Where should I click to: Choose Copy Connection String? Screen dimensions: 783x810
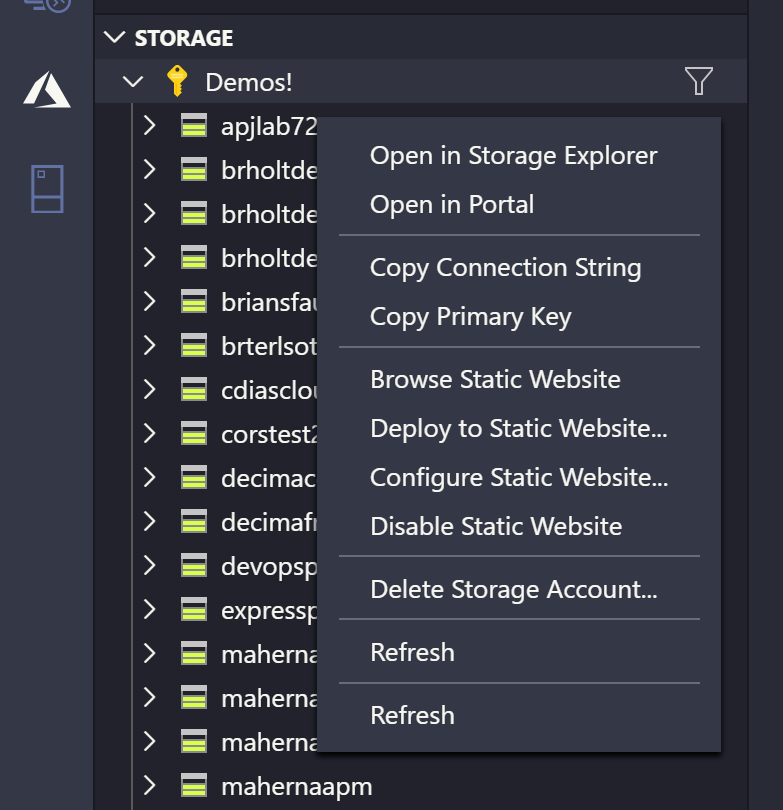[505, 267]
